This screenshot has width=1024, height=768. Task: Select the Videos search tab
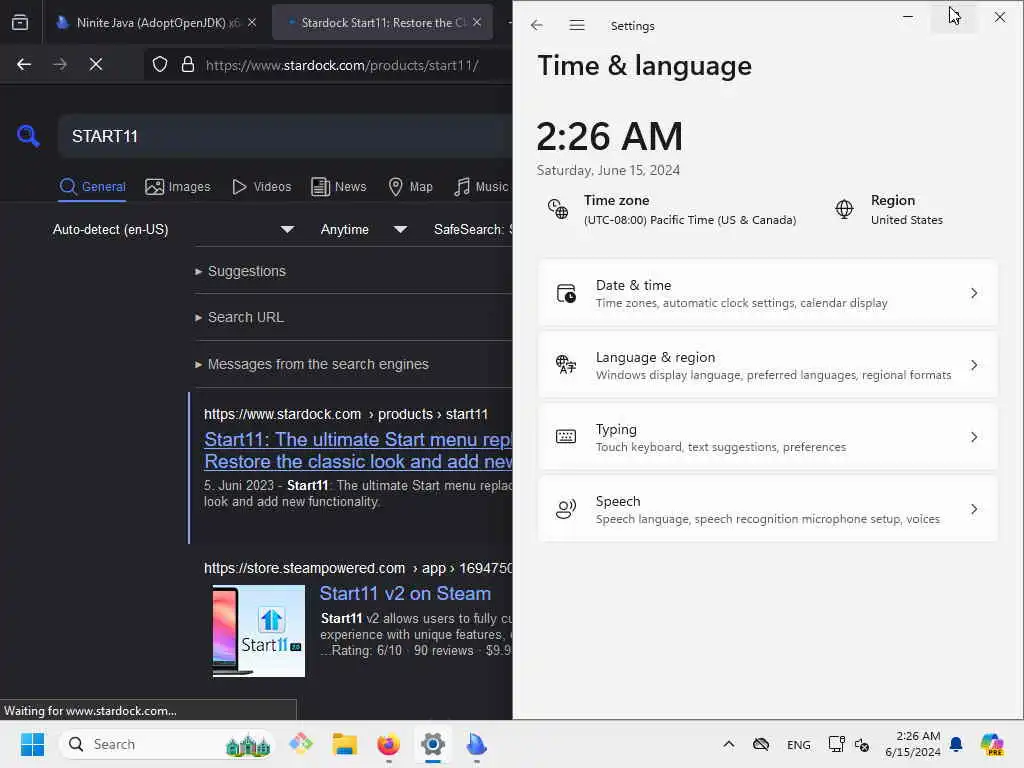click(x=262, y=187)
